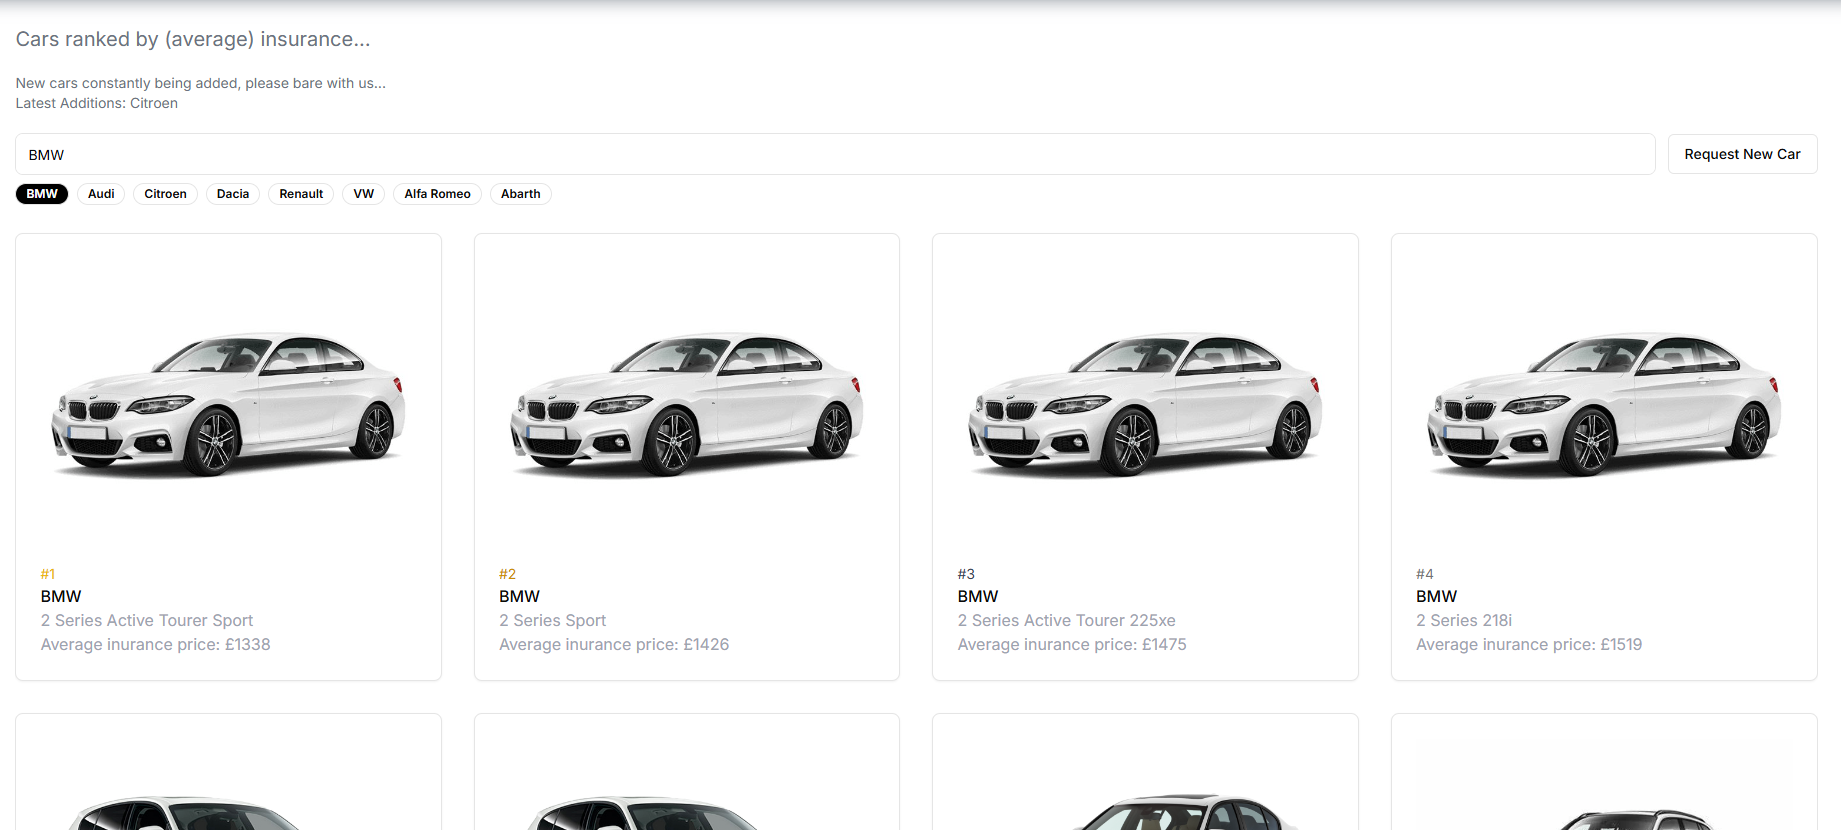The image size is (1841, 830).
Task: Click '2 Series Active Tourer Sport' model name
Action: [x=147, y=620]
